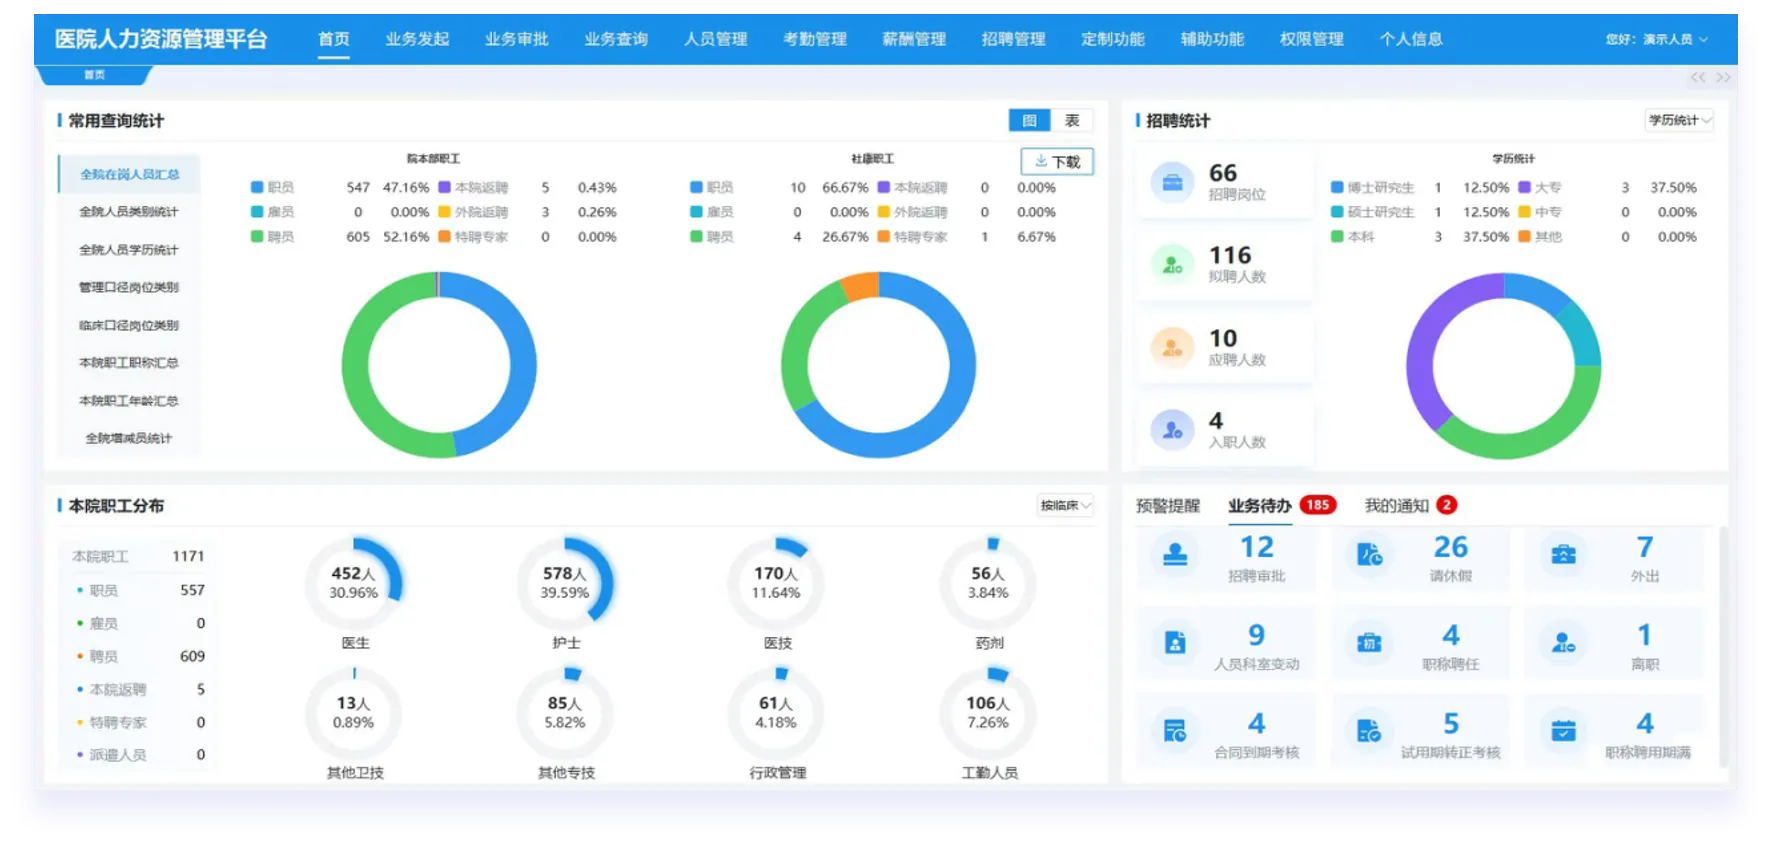1772x845 pixels.
Task: Click the 拟聘人数 green person icon
Action: pos(1172,265)
